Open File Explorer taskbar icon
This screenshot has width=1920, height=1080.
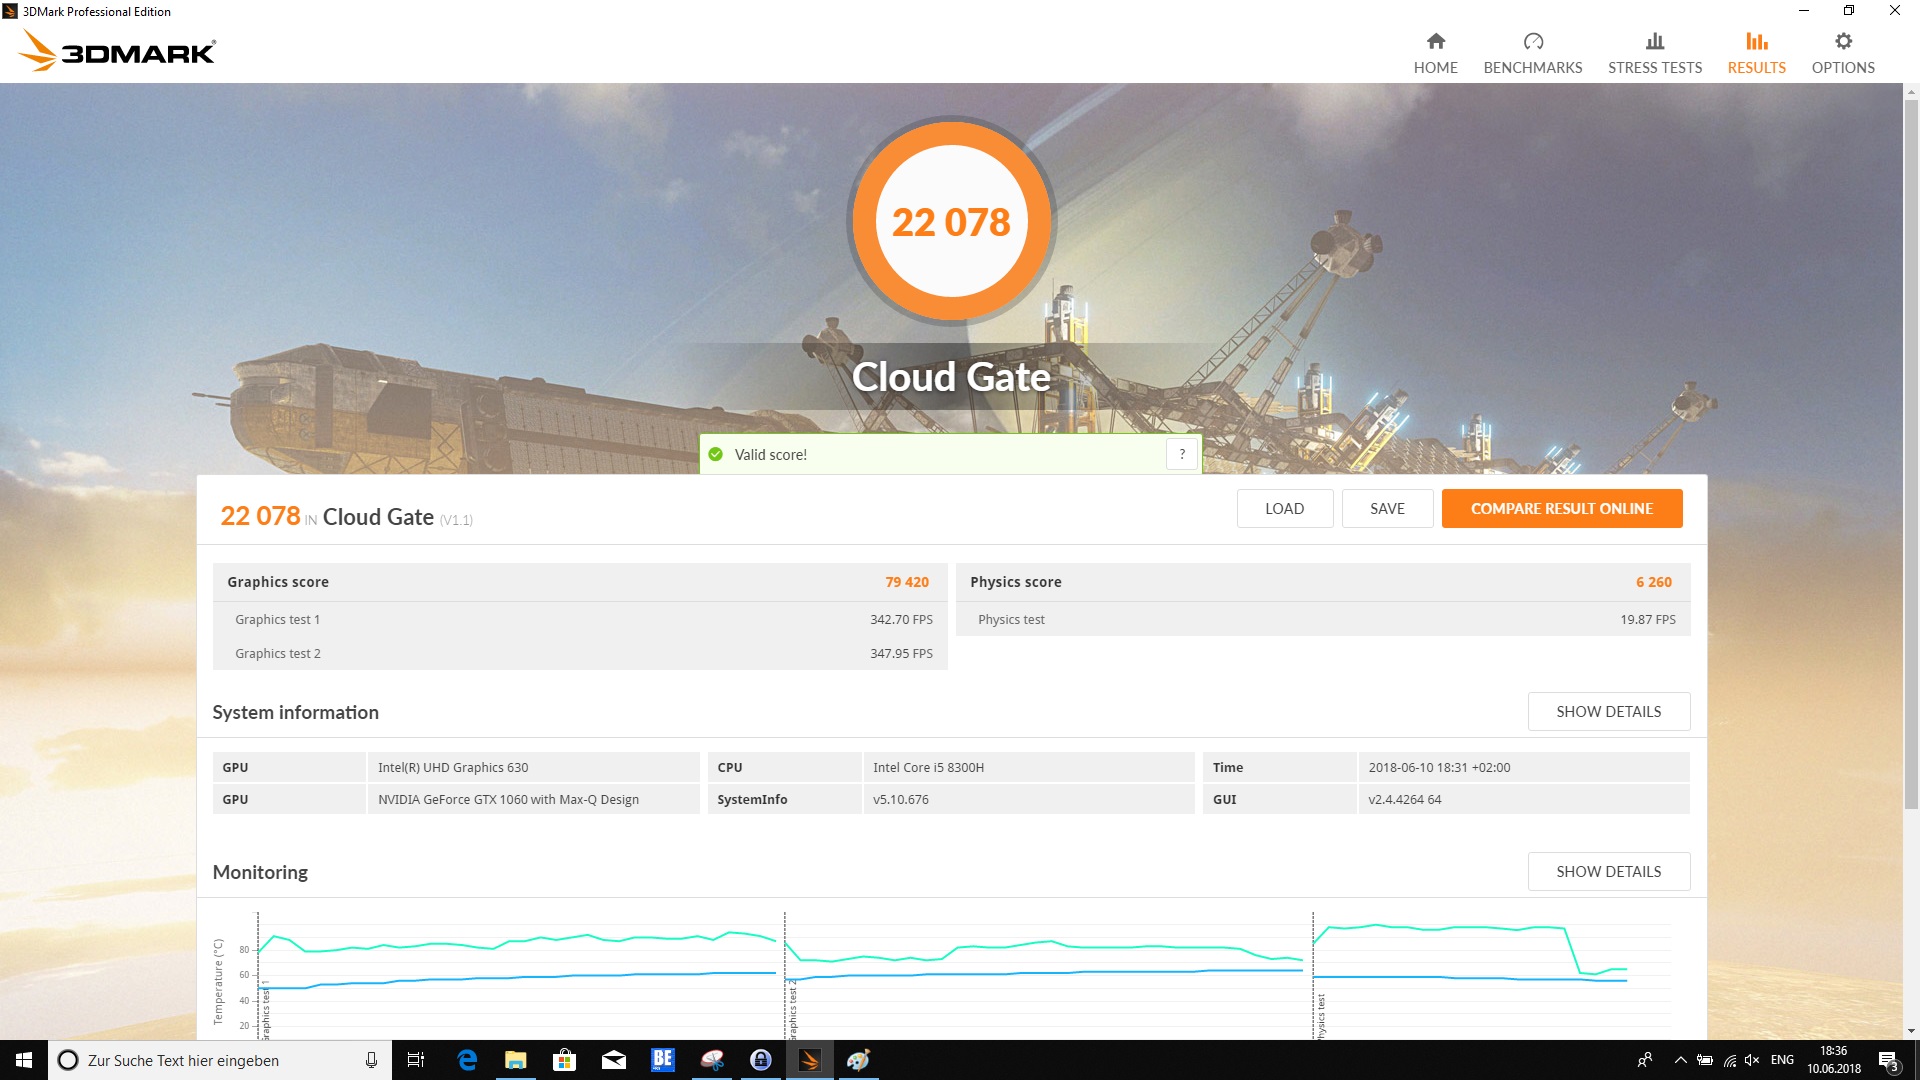(x=516, y=1060)
